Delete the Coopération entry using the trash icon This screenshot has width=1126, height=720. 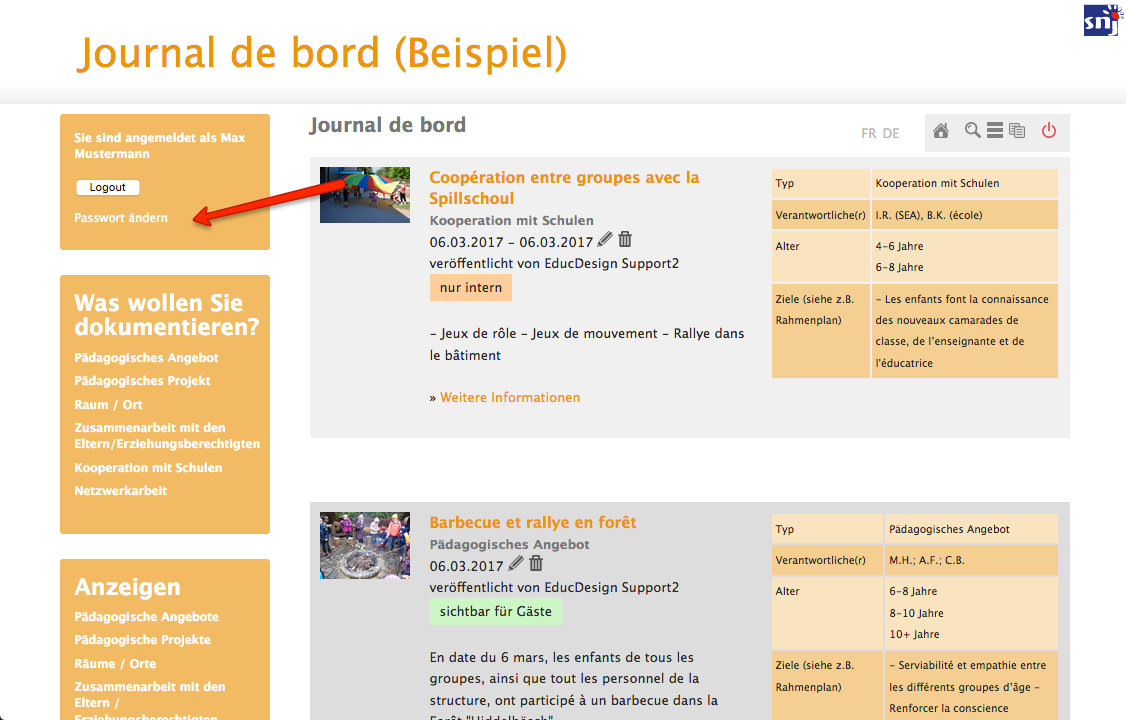(x=625, y=240)
